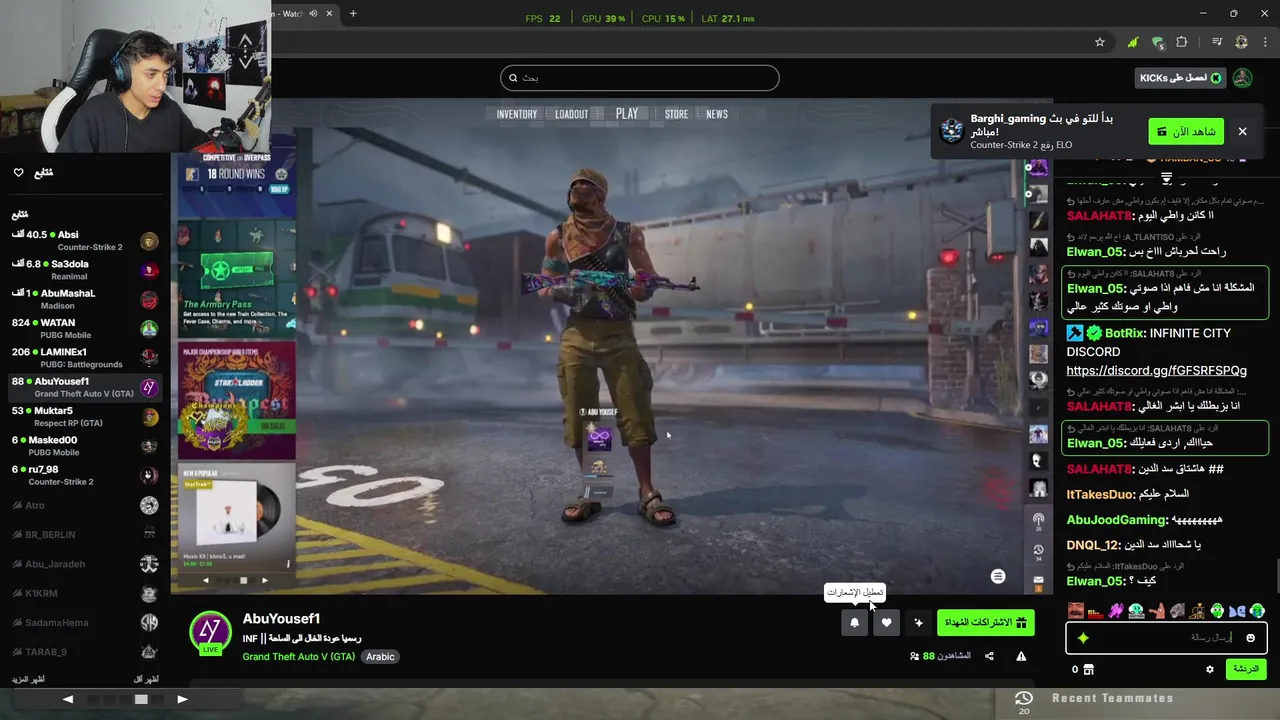Click the green chat send button

1246,669
